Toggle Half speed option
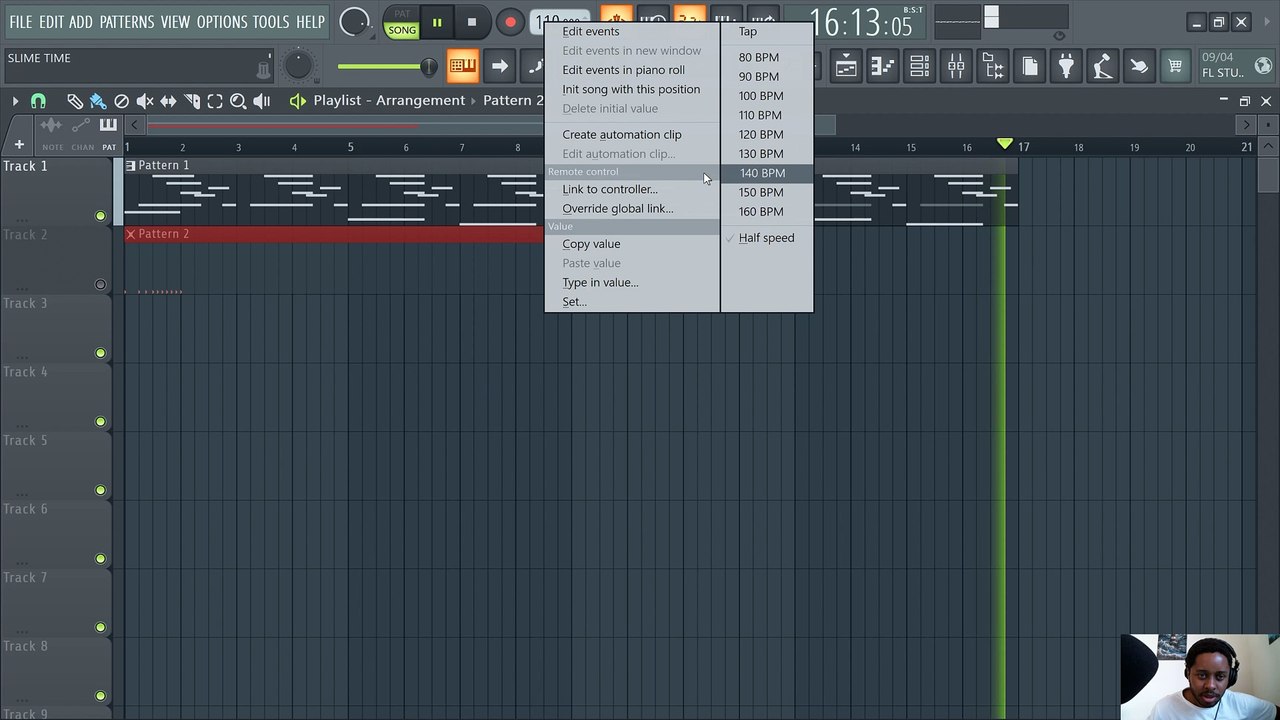This screenshot has height=720, width=1280. tap(766, 238)
